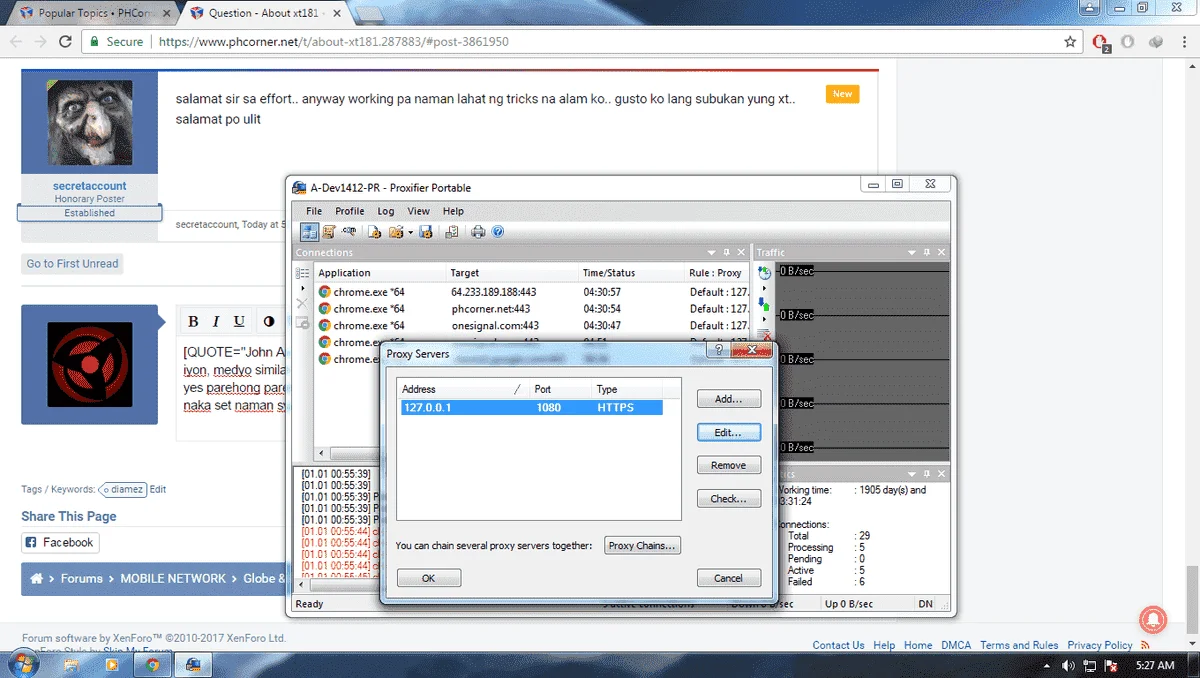Viewport: 1200px width, 678px height.
Task: Select the 127.0.0.1 proxy server row
Action: 530,407
